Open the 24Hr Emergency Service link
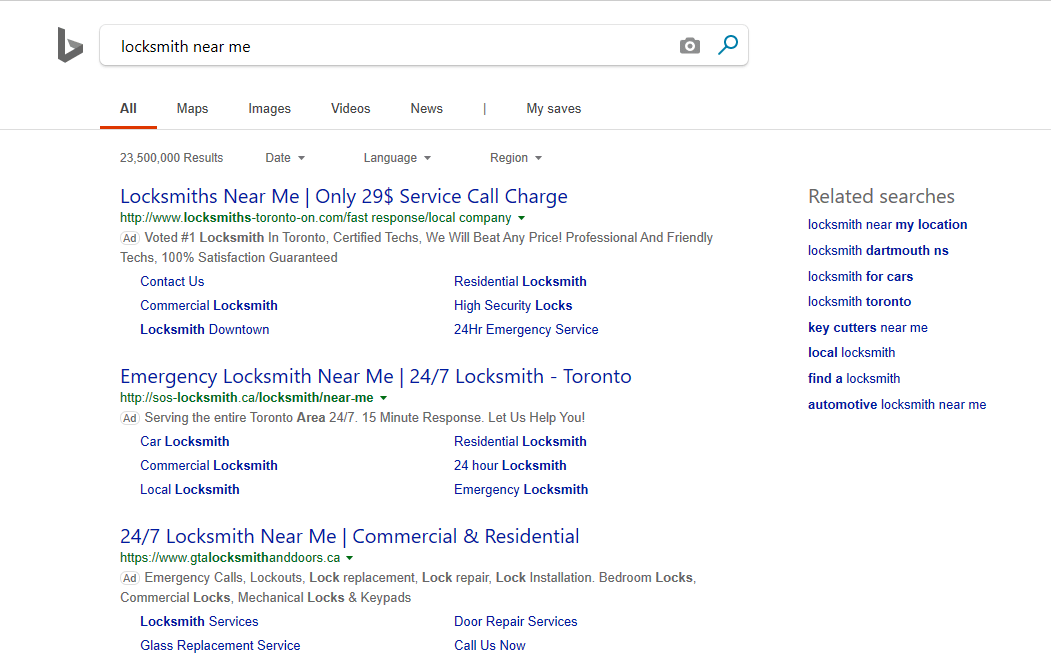The height and width of the screenshot is (670, 1051). pos(526,329)
